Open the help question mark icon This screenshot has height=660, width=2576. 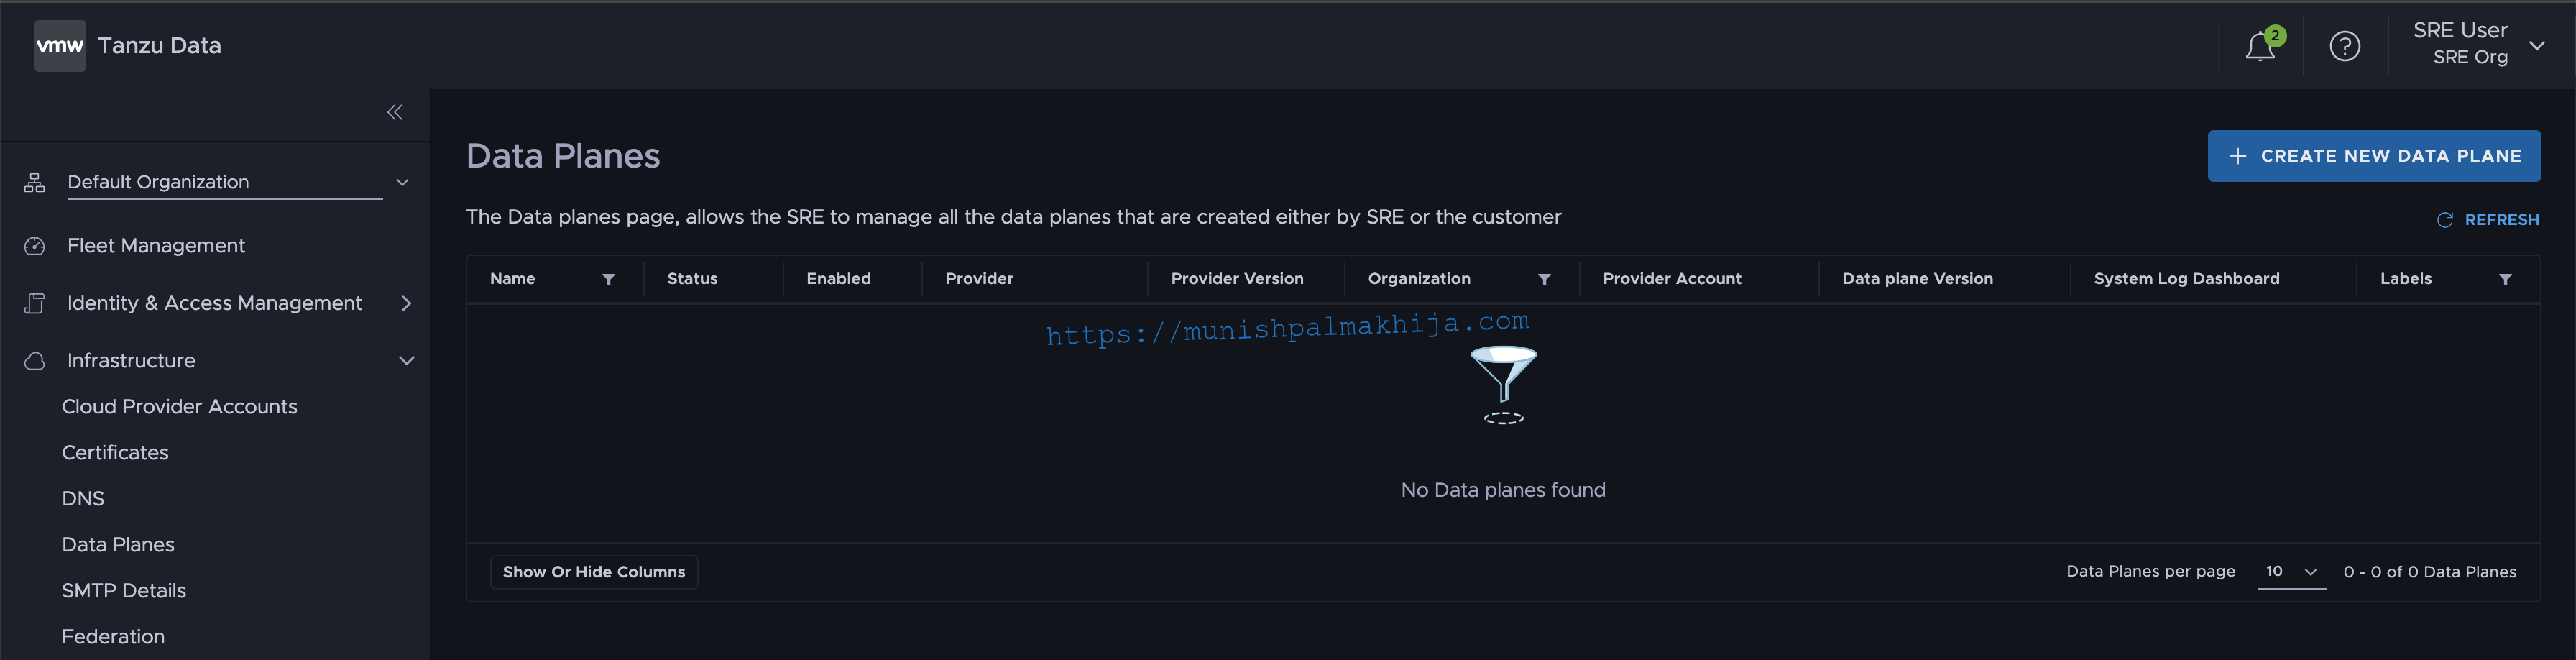2345,46
